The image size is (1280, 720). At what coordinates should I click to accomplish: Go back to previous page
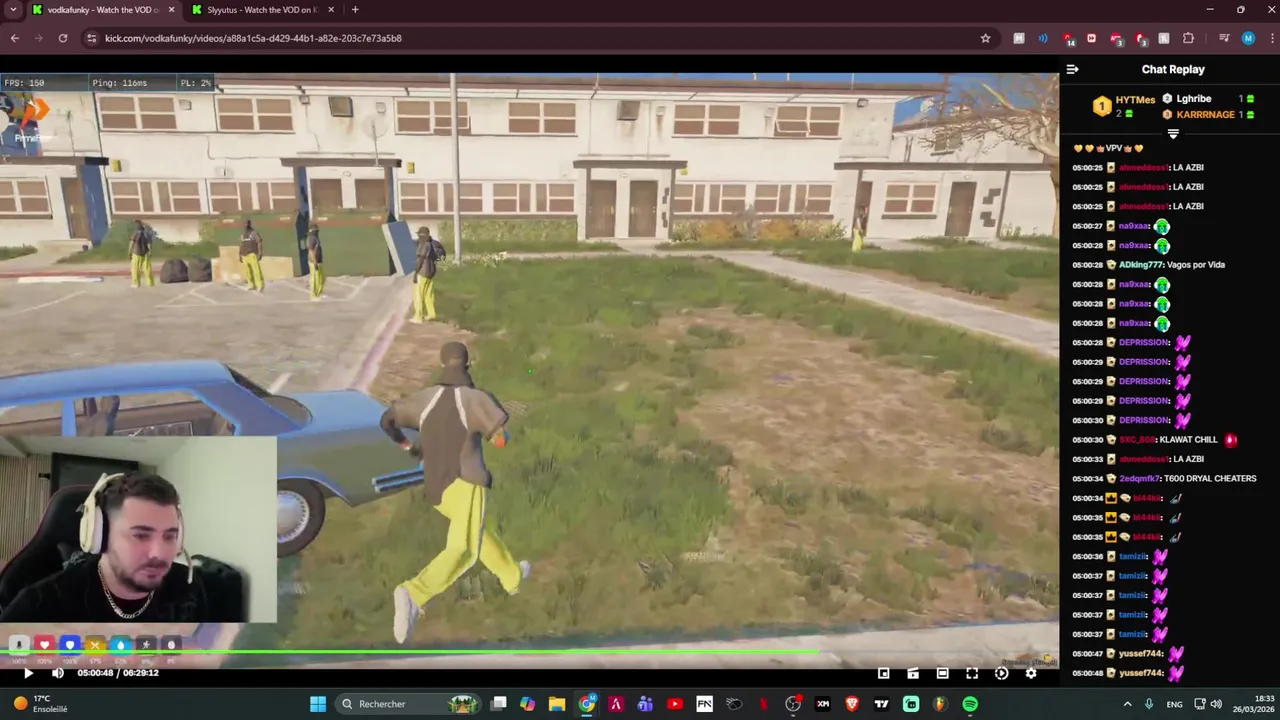14,38
